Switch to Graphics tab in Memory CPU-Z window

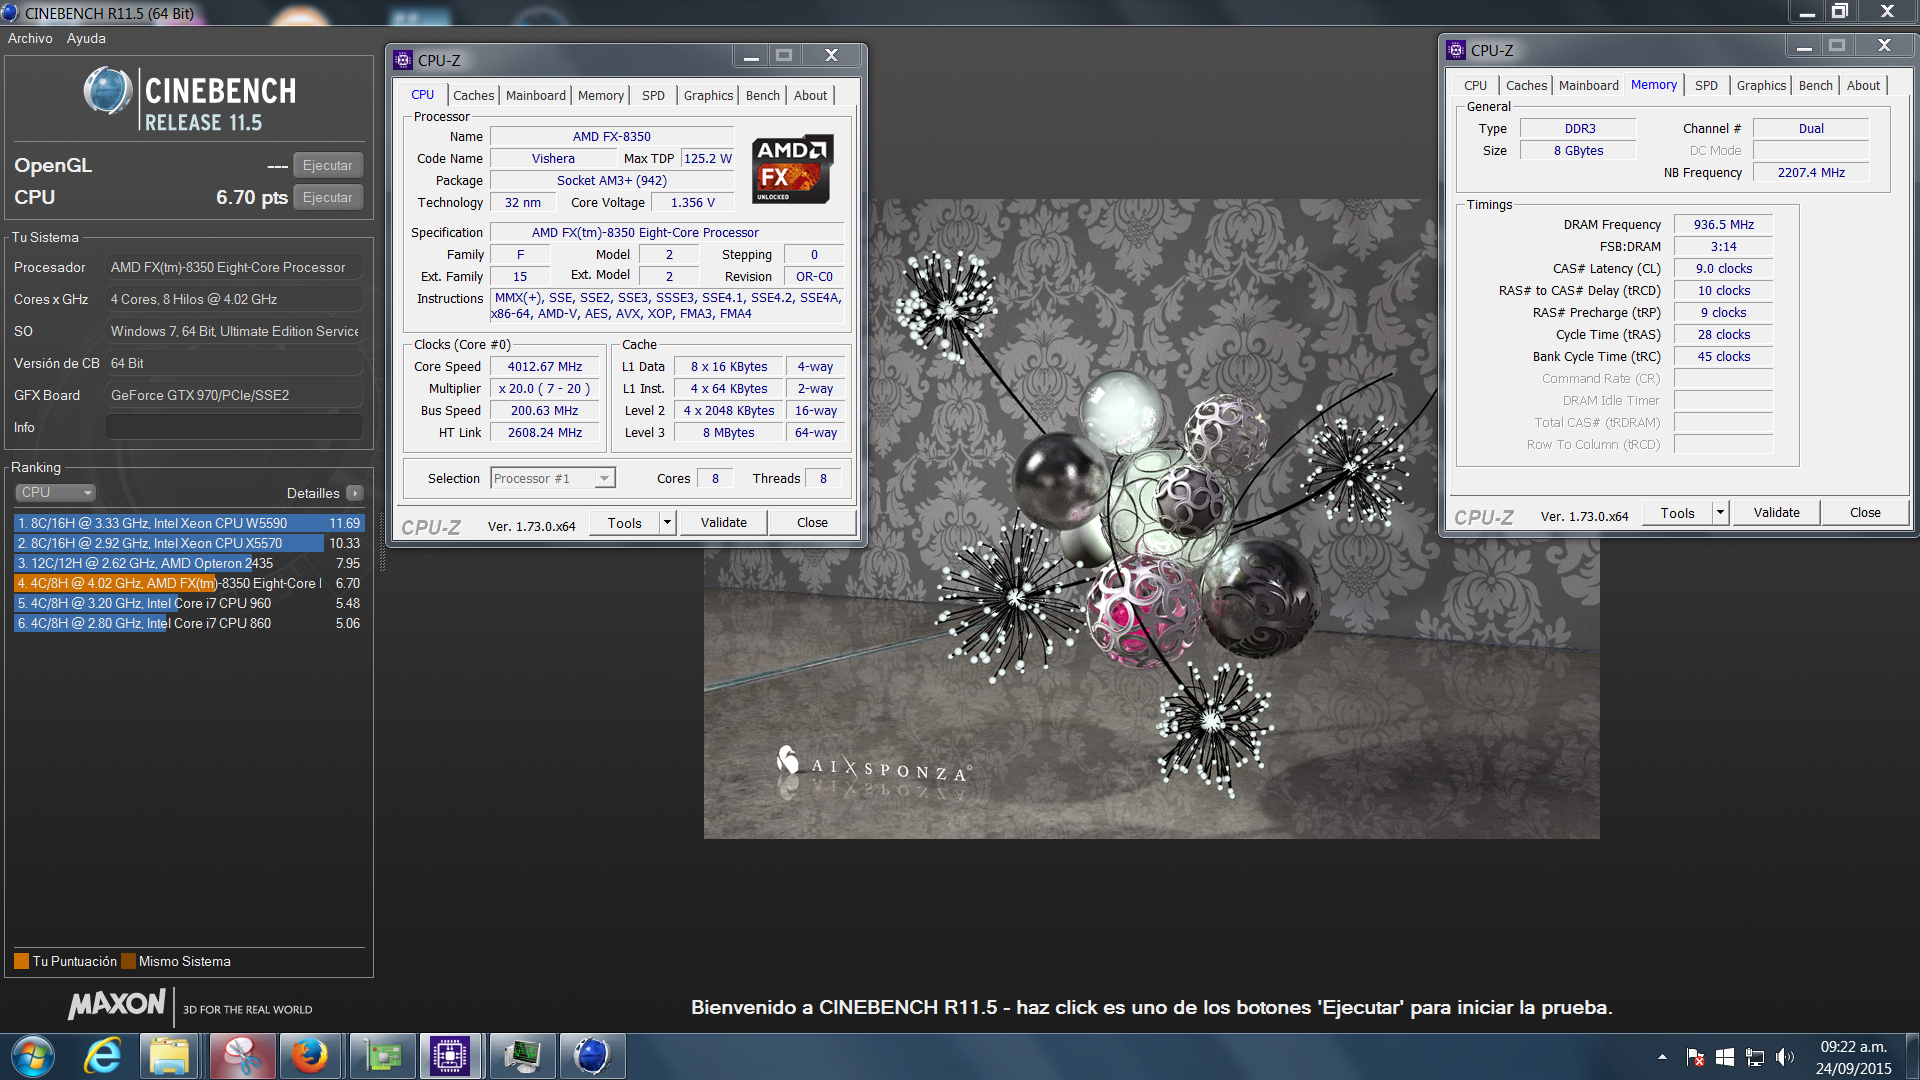1761,85
